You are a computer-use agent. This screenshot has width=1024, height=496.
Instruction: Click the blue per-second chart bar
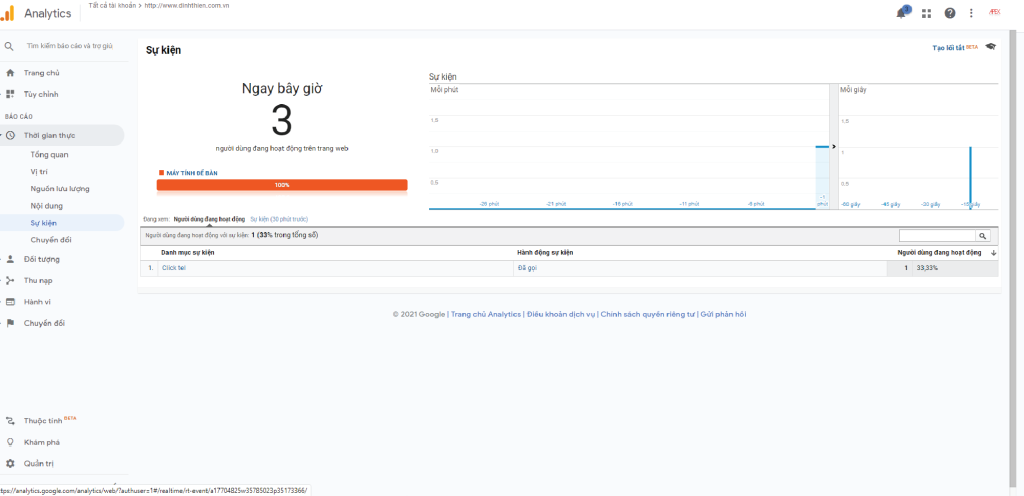[970, 178]
